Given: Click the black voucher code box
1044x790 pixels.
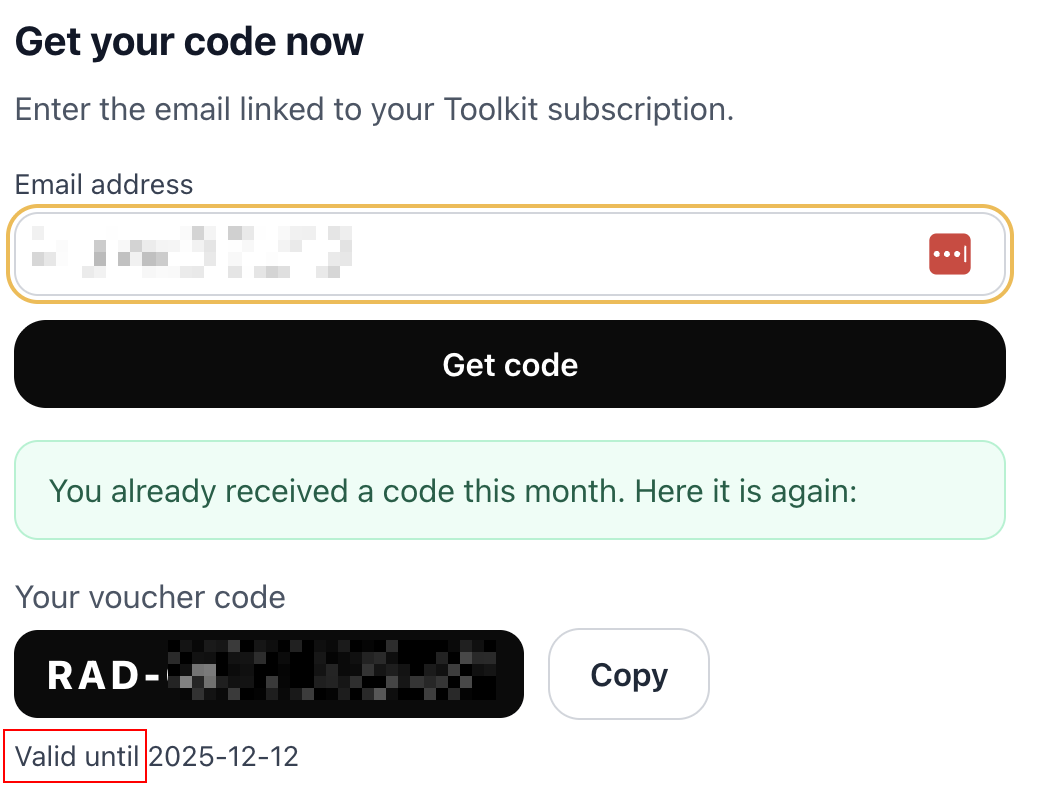Looking at the screenshot, I should point(268,674).
